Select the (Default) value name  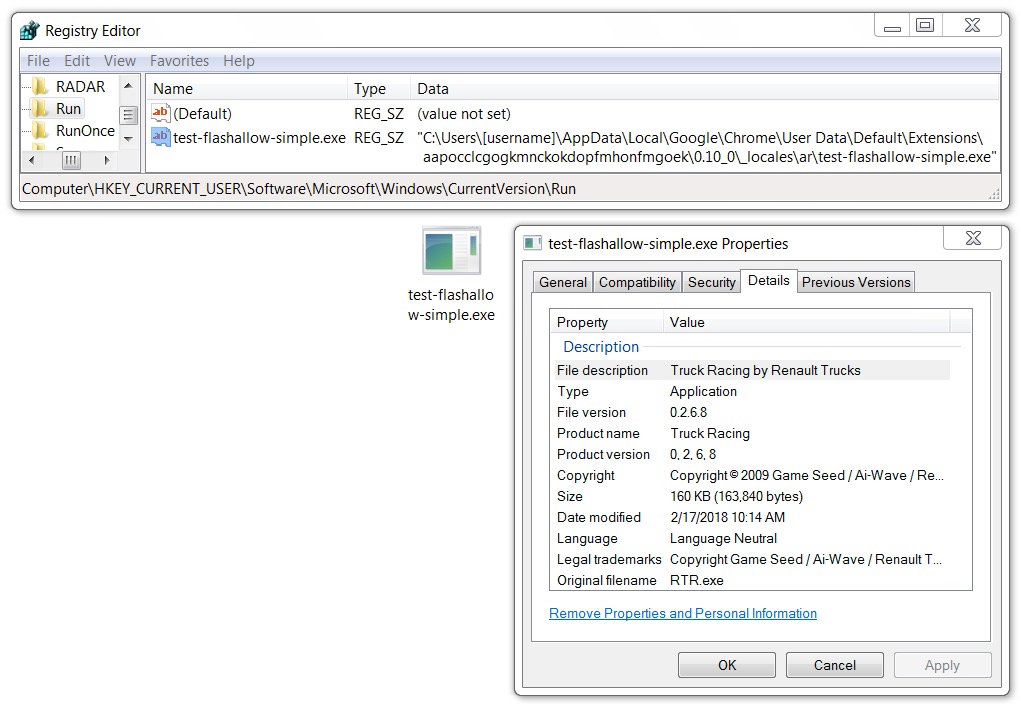203,114
